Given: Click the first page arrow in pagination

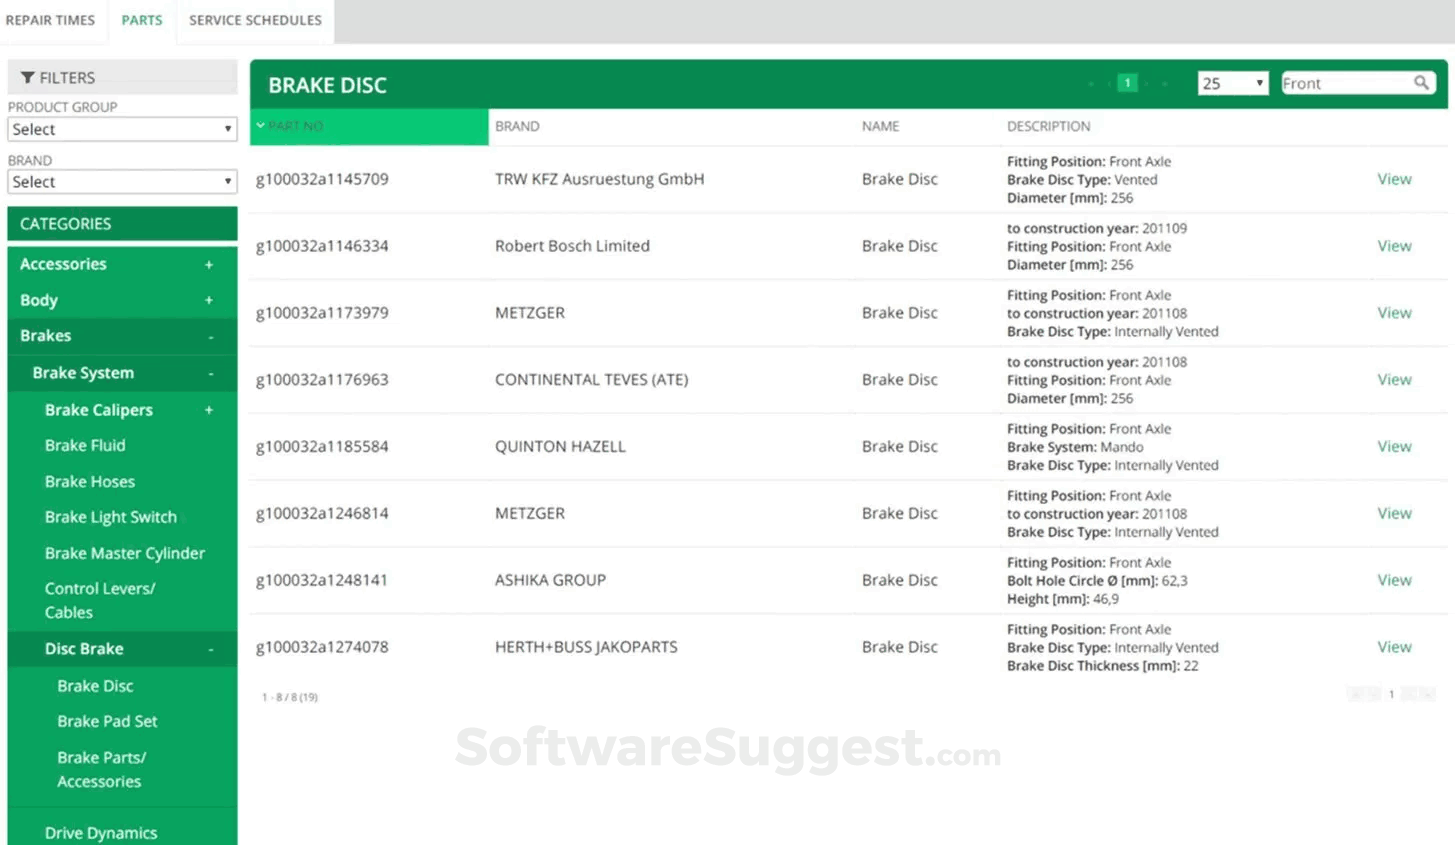Looking at the screenshot, I should tap(1091, 83).
